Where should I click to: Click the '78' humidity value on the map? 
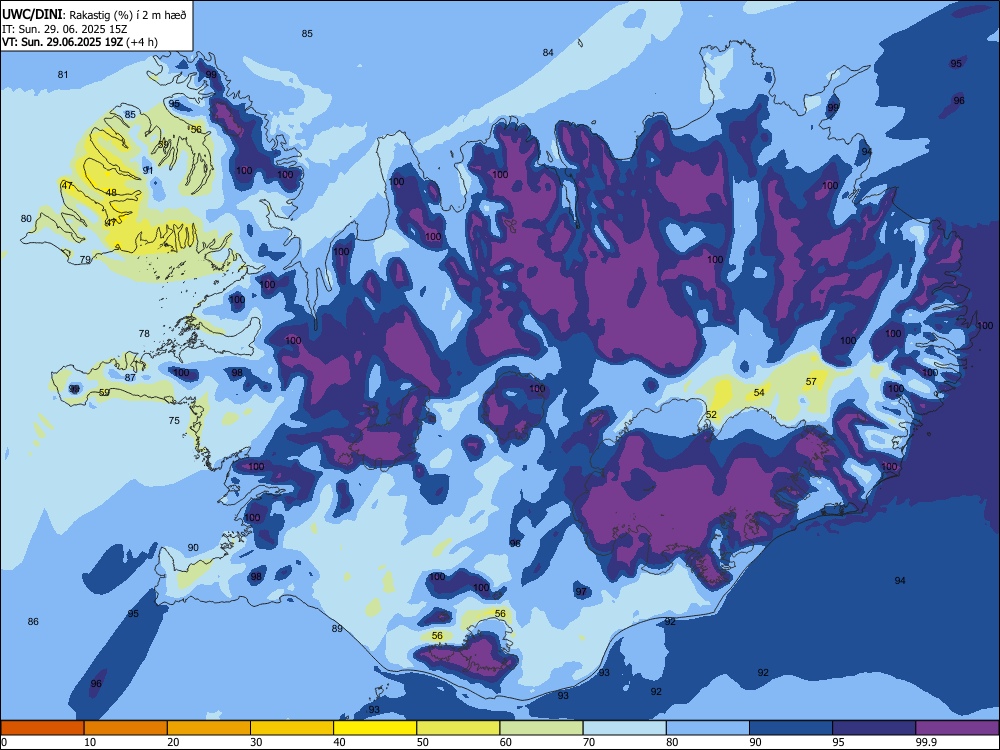pos(144,334)
